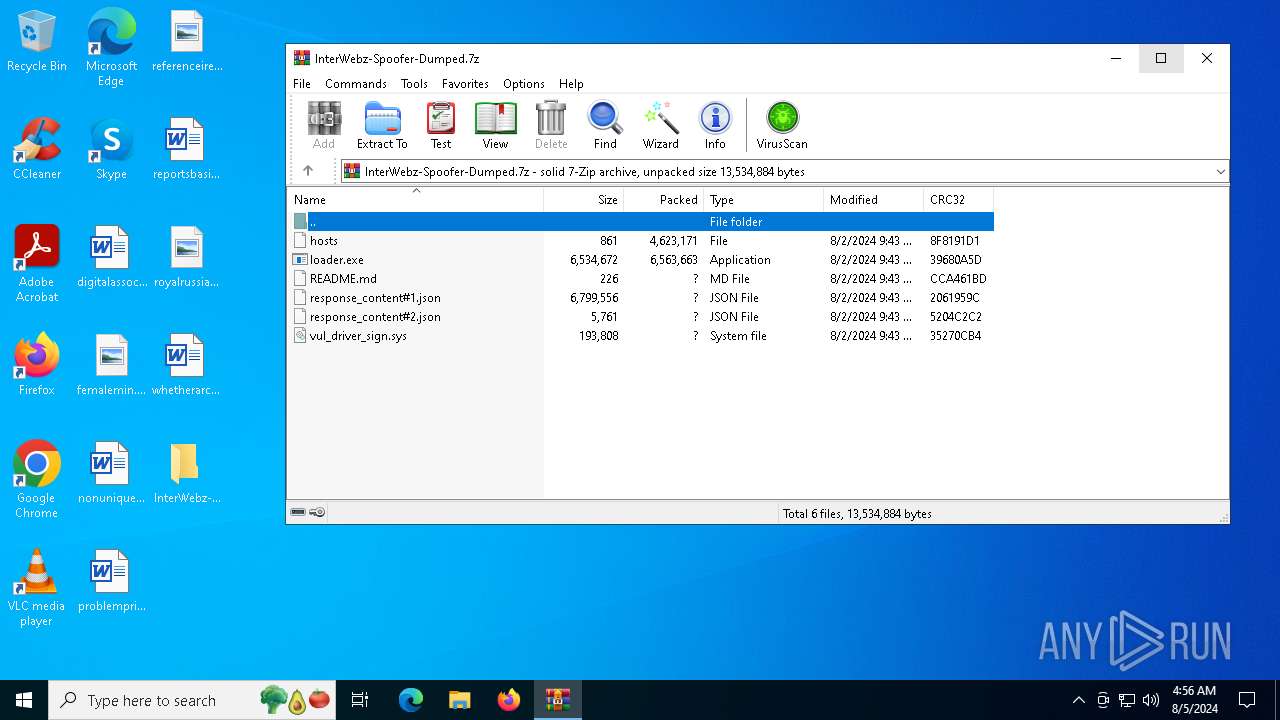This screenshot has width=1280, height=720.
Task: Select README.md file
Action: [x=641, y=278]
